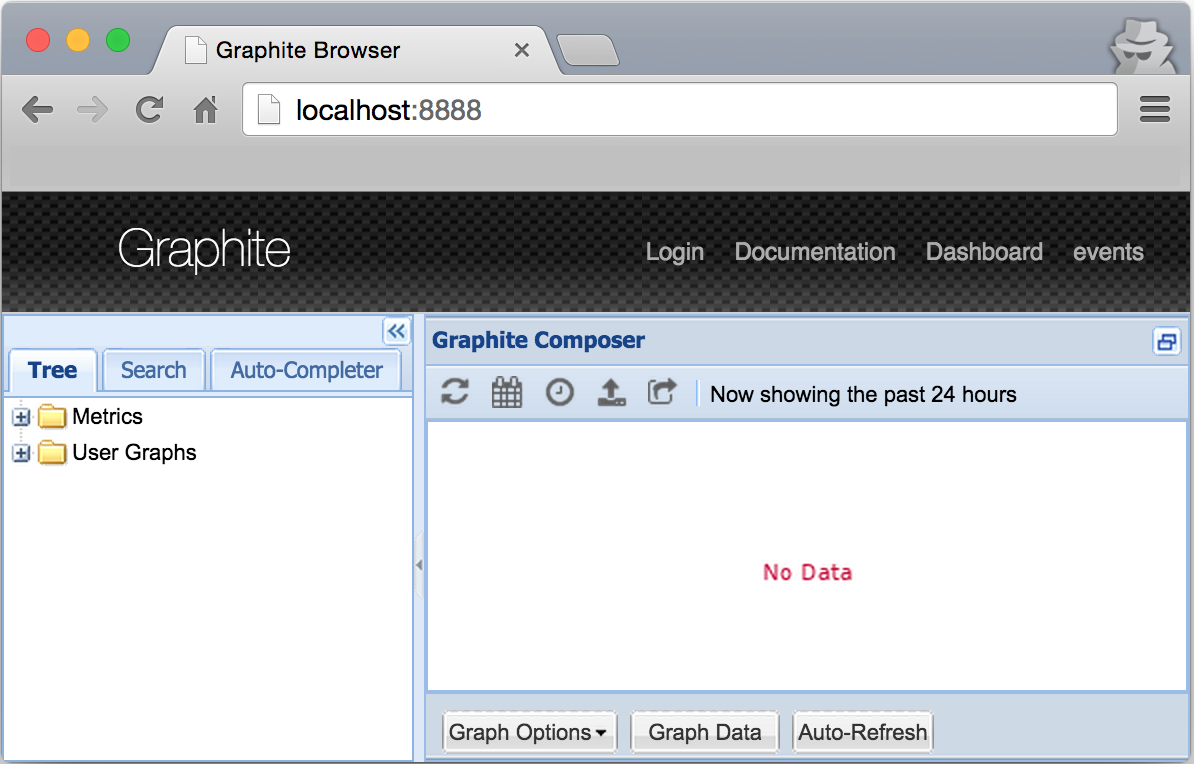1194x764 pixels.
Task: Click the green maximize window button
Action: click(118, 40)
